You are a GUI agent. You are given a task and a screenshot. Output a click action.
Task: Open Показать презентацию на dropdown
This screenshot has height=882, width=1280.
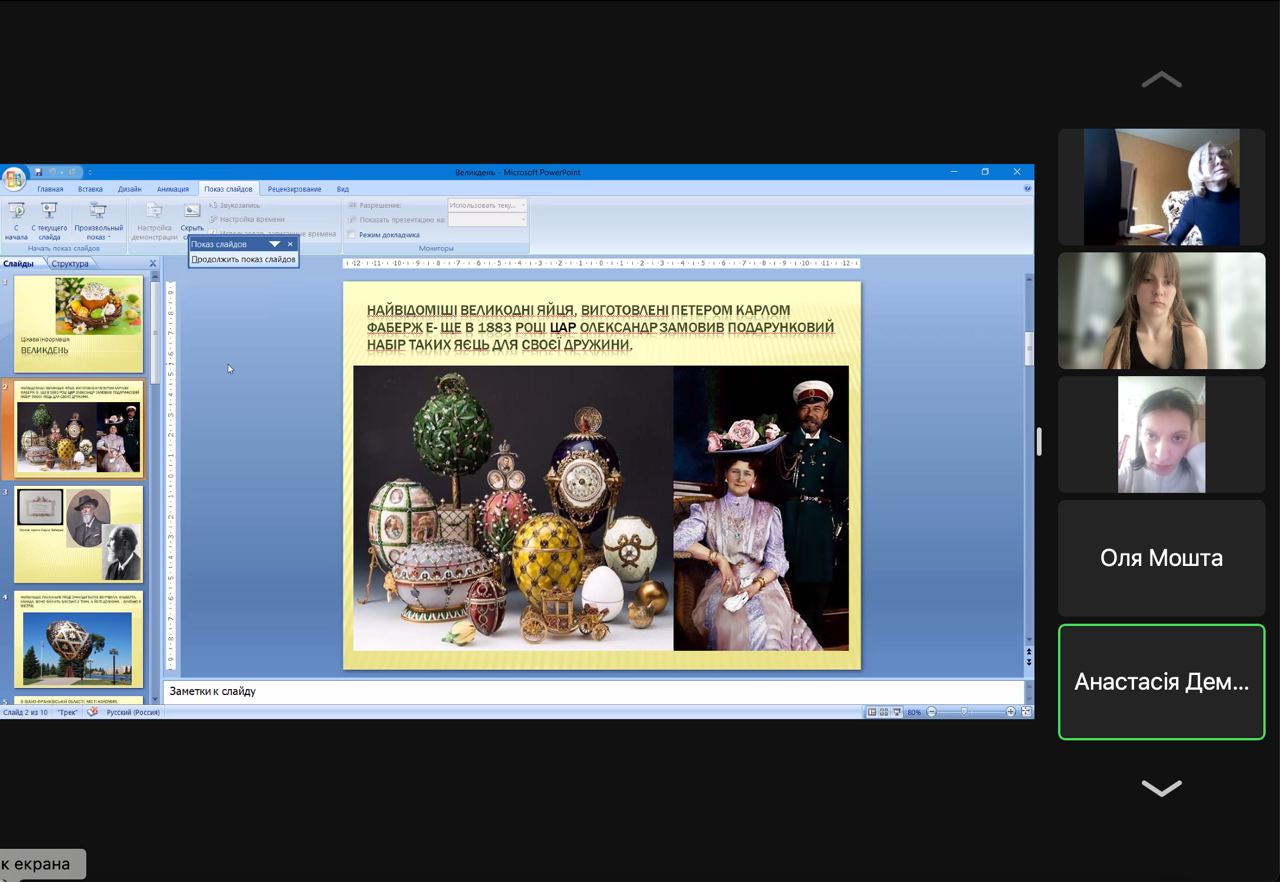(486, 219)
